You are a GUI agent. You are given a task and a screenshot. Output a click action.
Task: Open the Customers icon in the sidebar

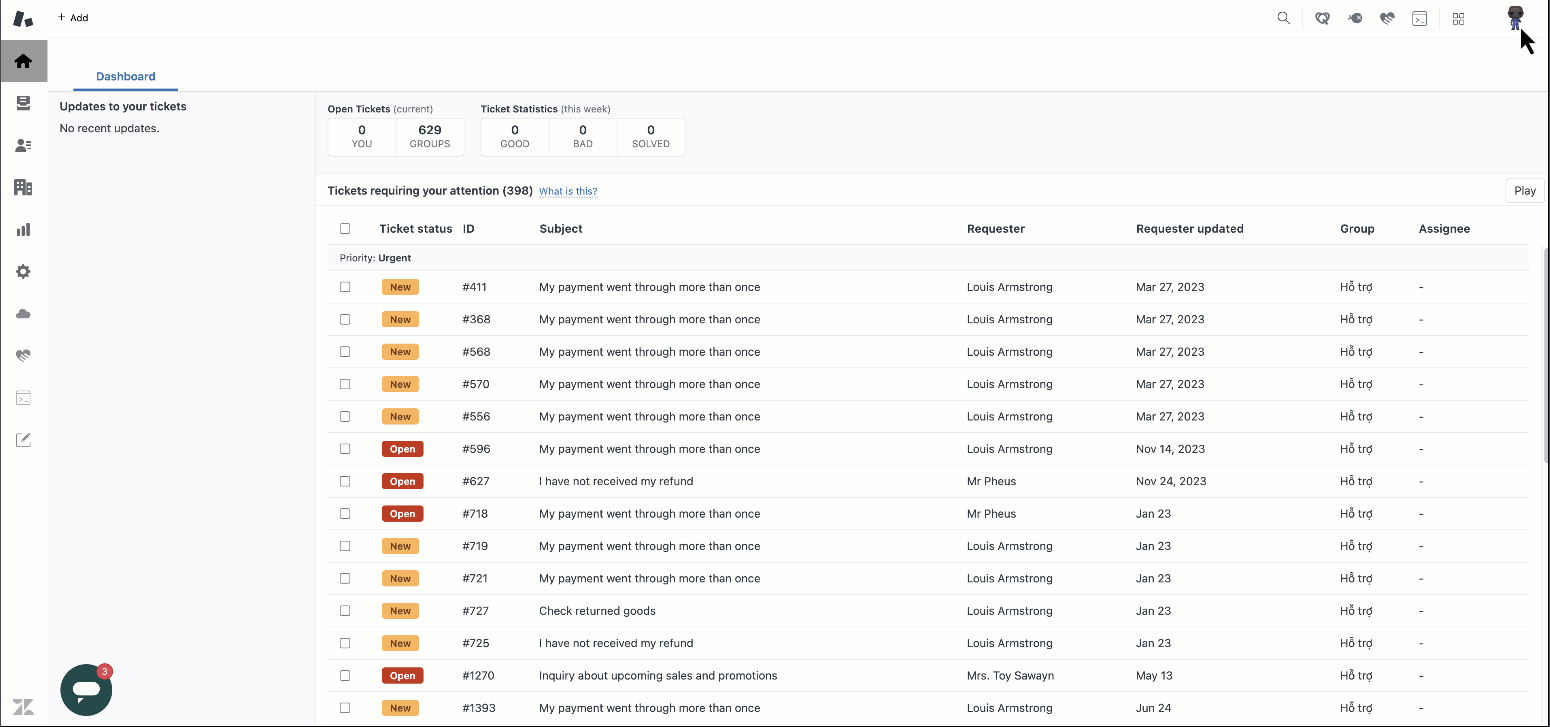(x=23, y=145)
